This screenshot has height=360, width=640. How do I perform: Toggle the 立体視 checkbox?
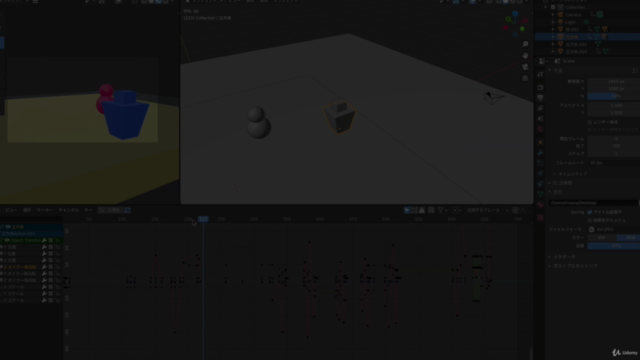[x=555, y=183]
